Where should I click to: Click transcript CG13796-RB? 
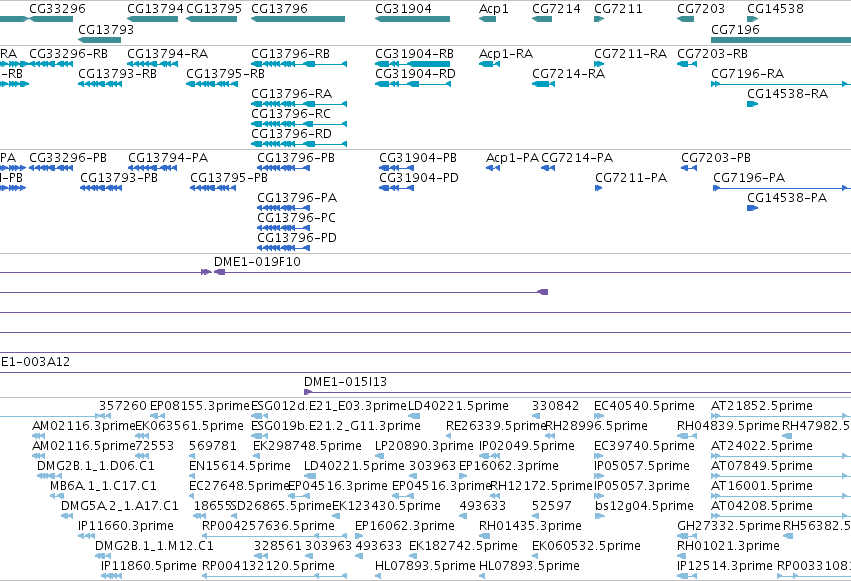point(299,64)
